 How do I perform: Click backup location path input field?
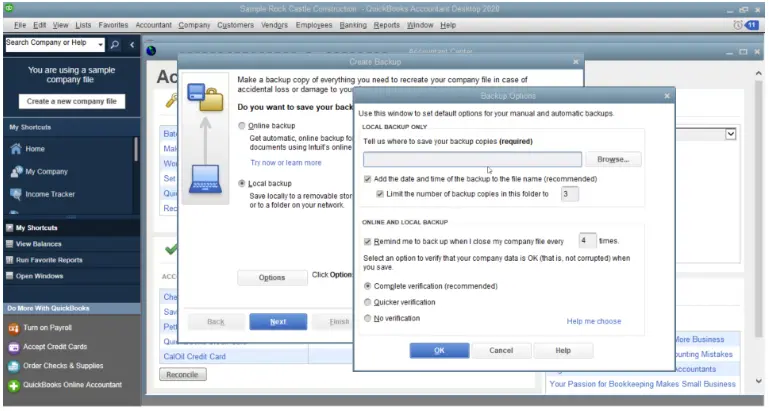472,159
